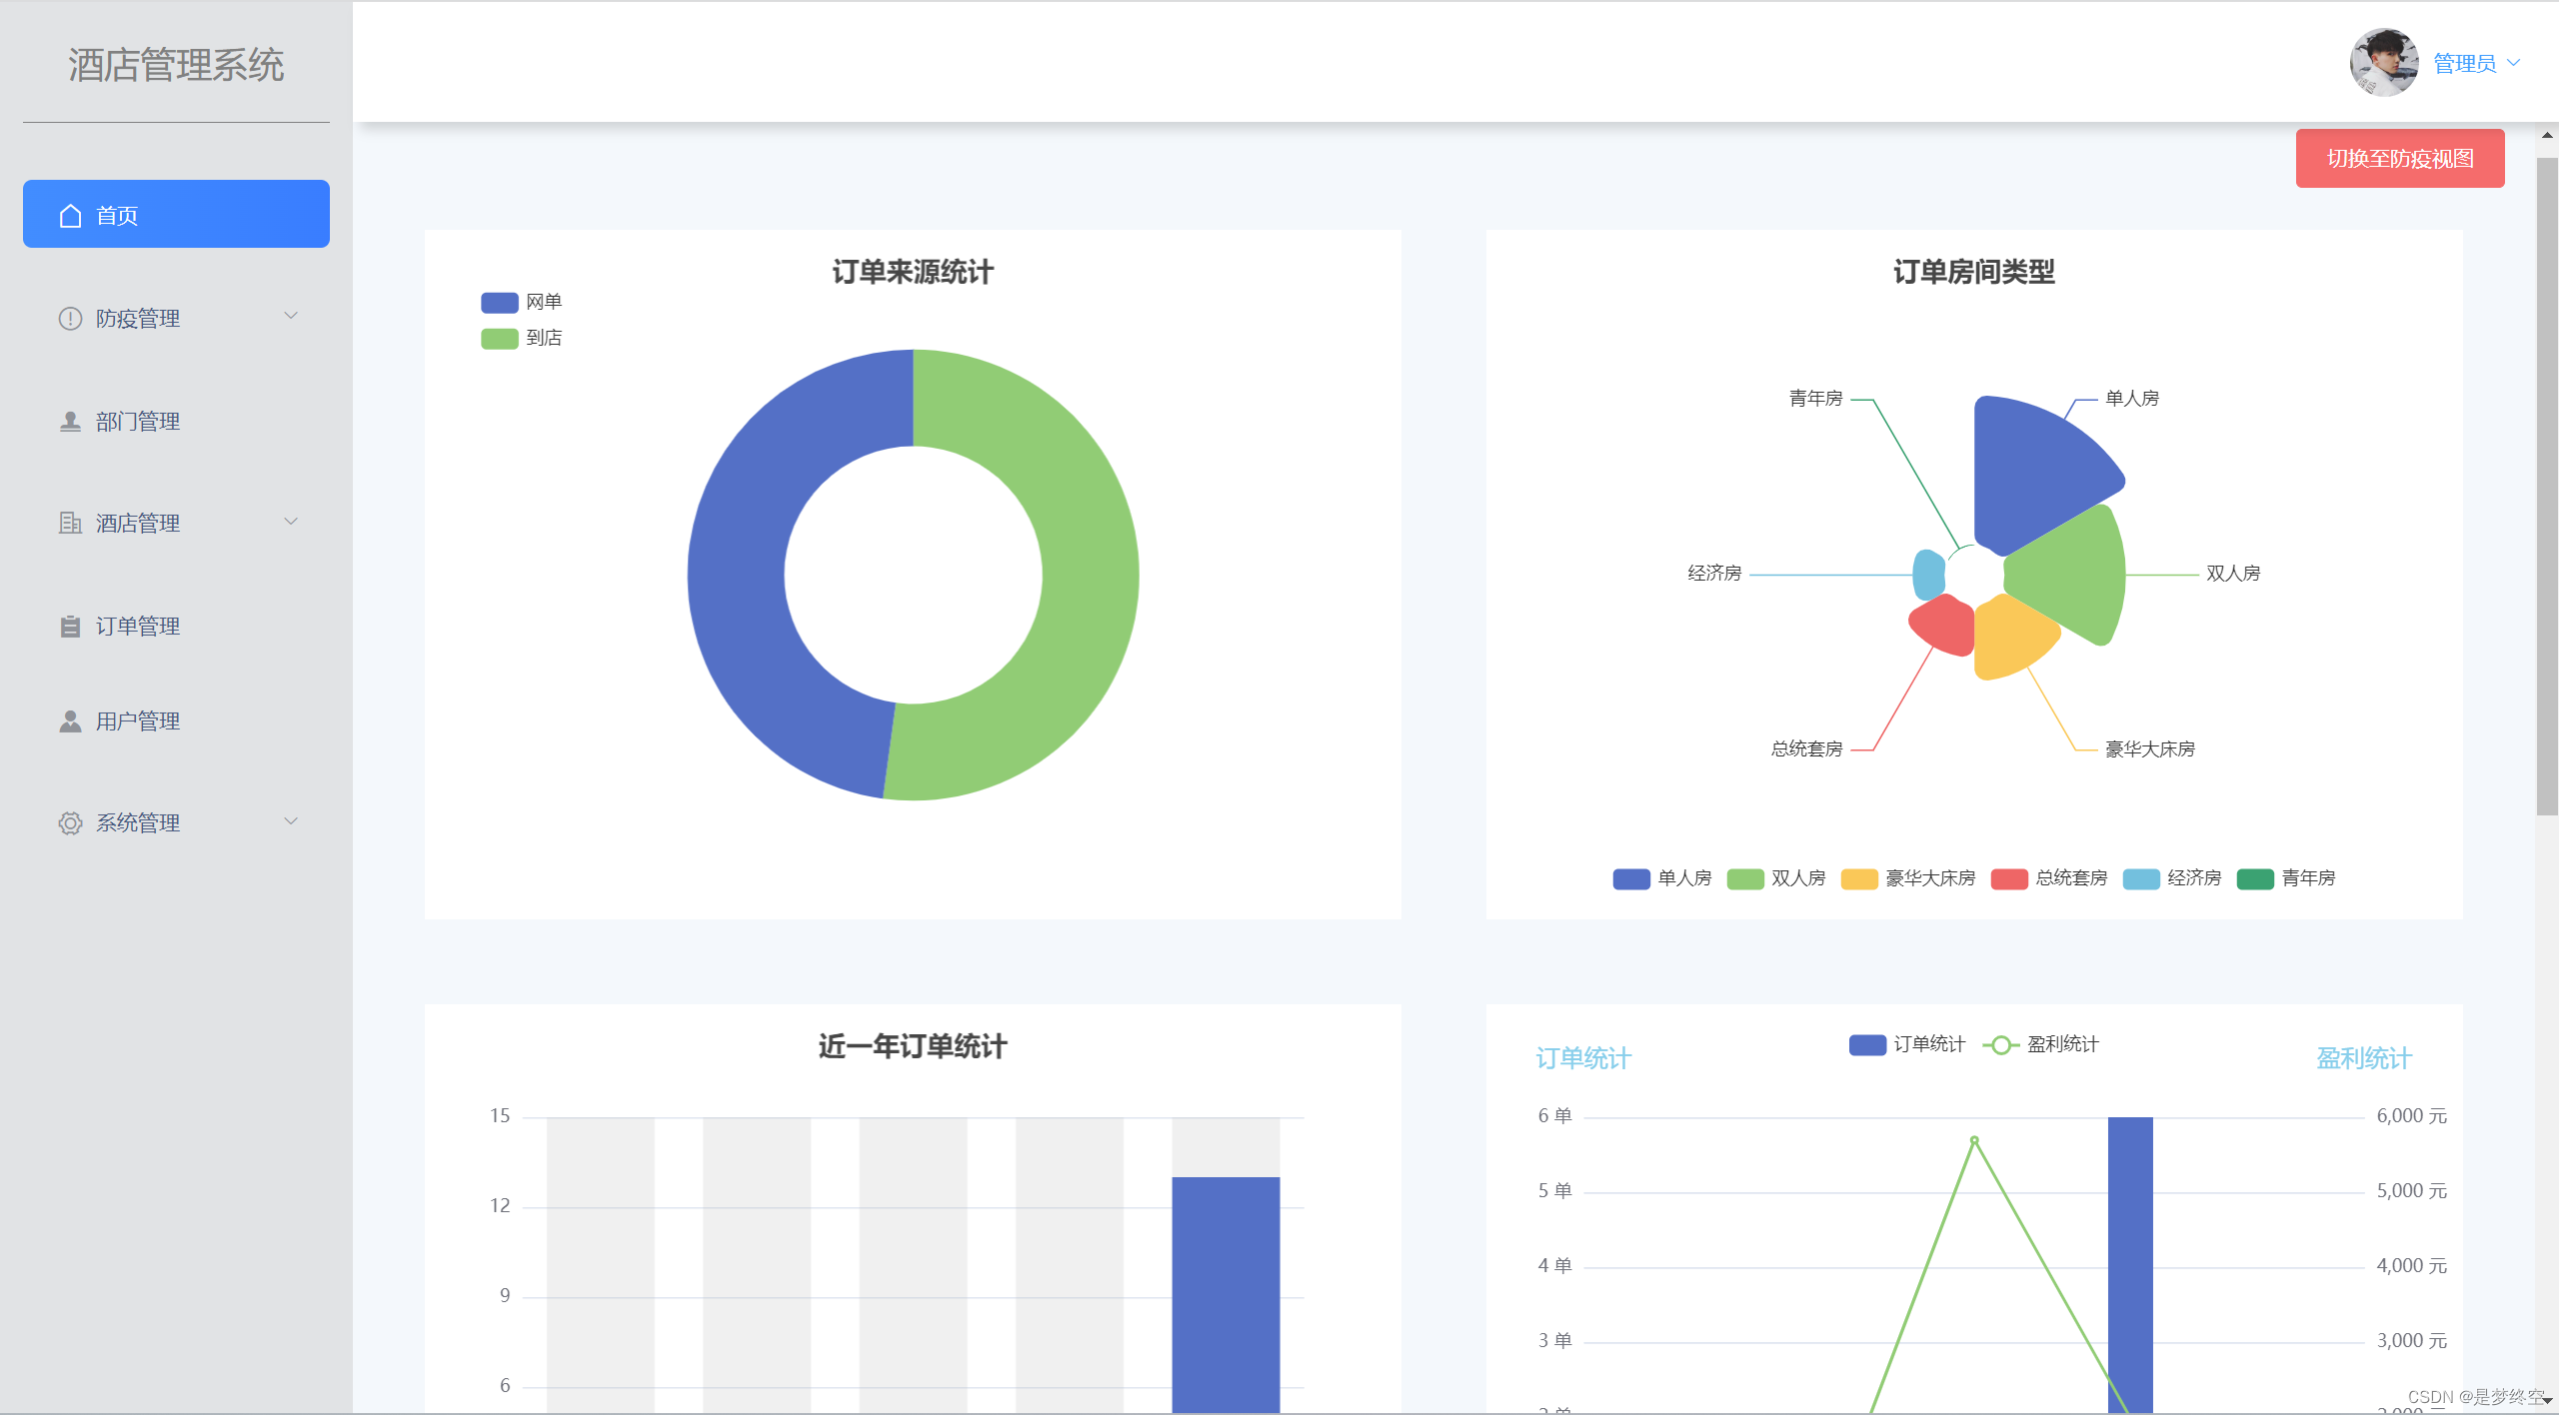
Task: Click the vertical page scrollbar thumb
Action: 2547,485
